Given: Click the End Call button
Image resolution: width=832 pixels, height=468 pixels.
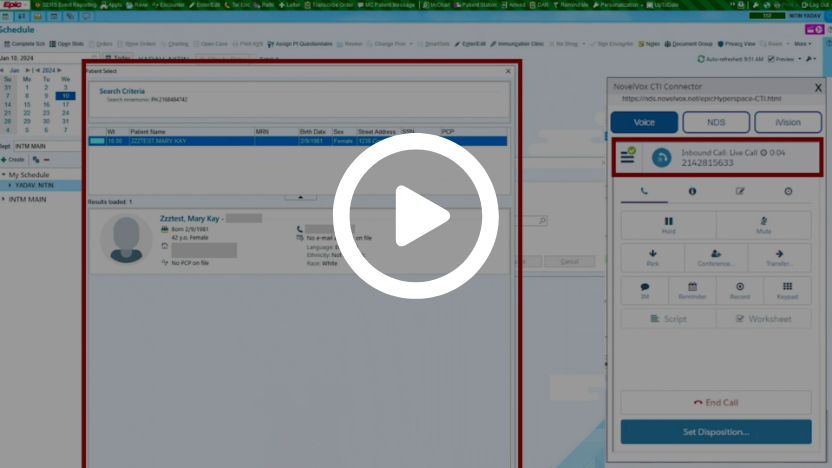Looking at the screenshot, I should click(715, 402).
